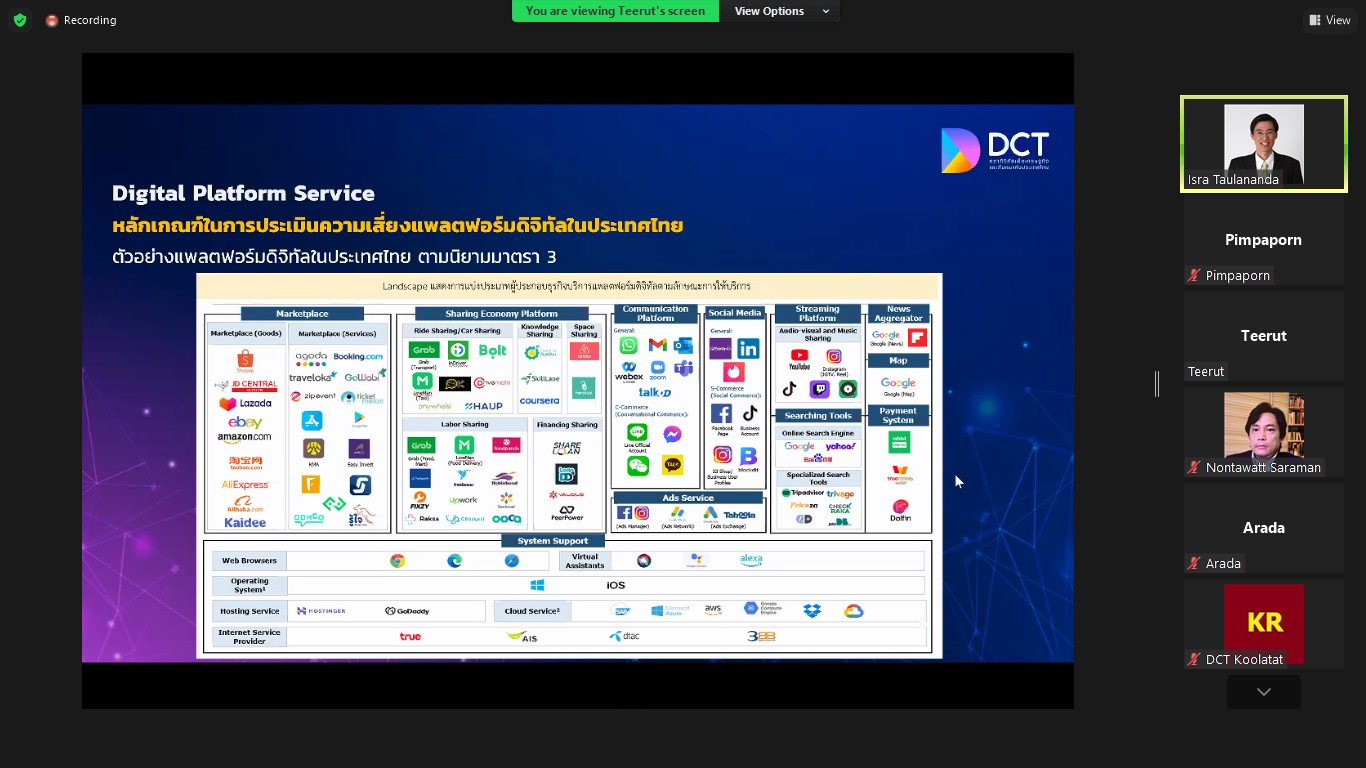Screen dimensions: 1366x768
Task: Click the Kaidee logo
Action: (245, 523)
